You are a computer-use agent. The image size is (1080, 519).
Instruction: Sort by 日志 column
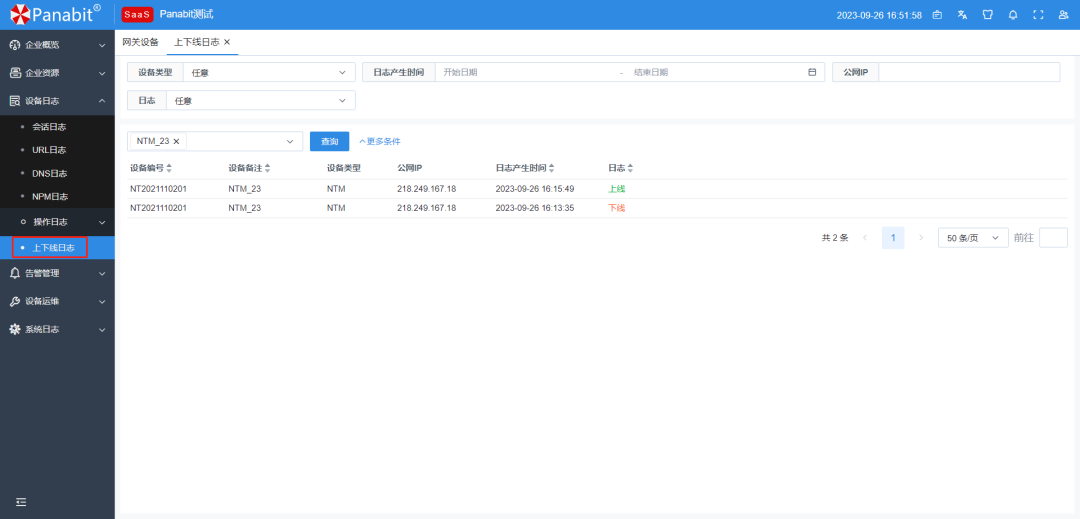pos(630,168)
